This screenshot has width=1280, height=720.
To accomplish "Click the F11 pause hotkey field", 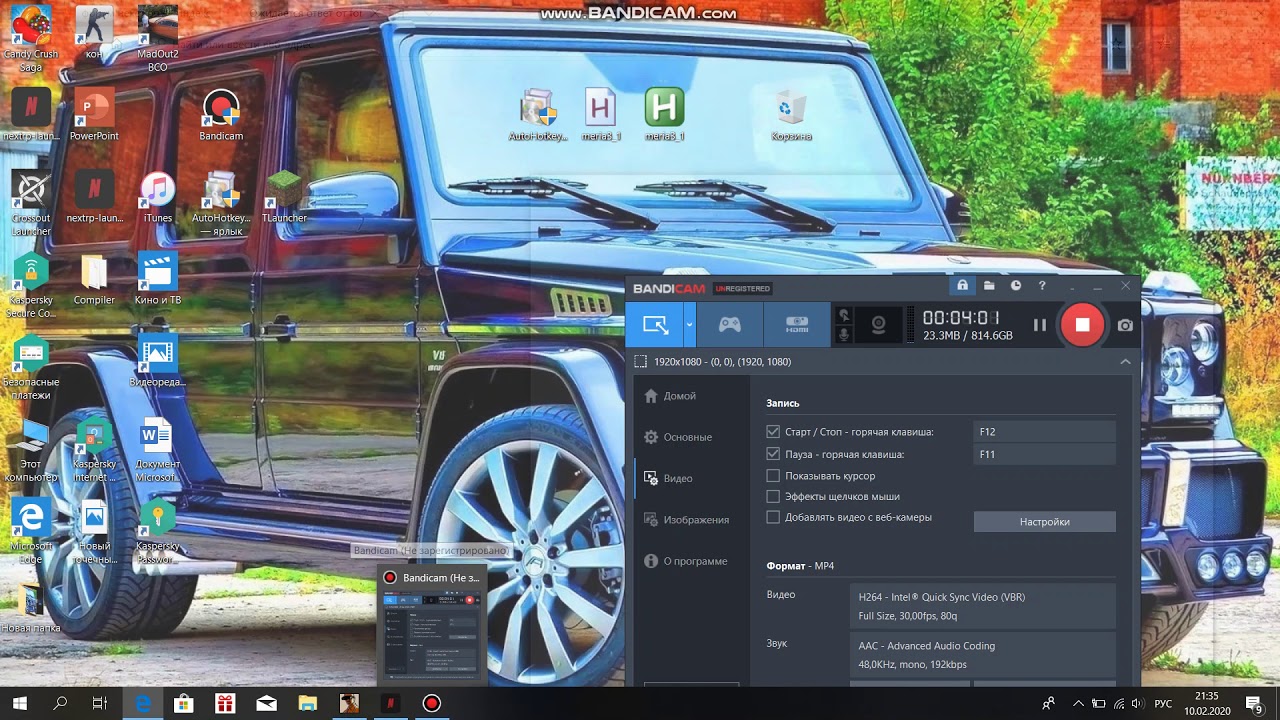I will pos(1044,454).
